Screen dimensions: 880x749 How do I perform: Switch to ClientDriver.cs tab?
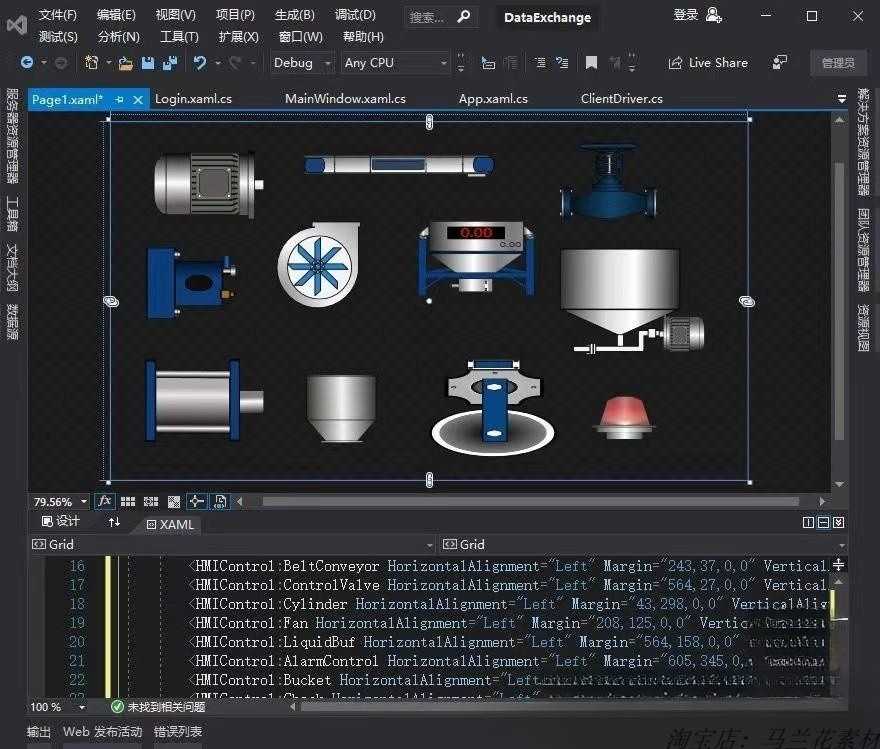[621, 99]
